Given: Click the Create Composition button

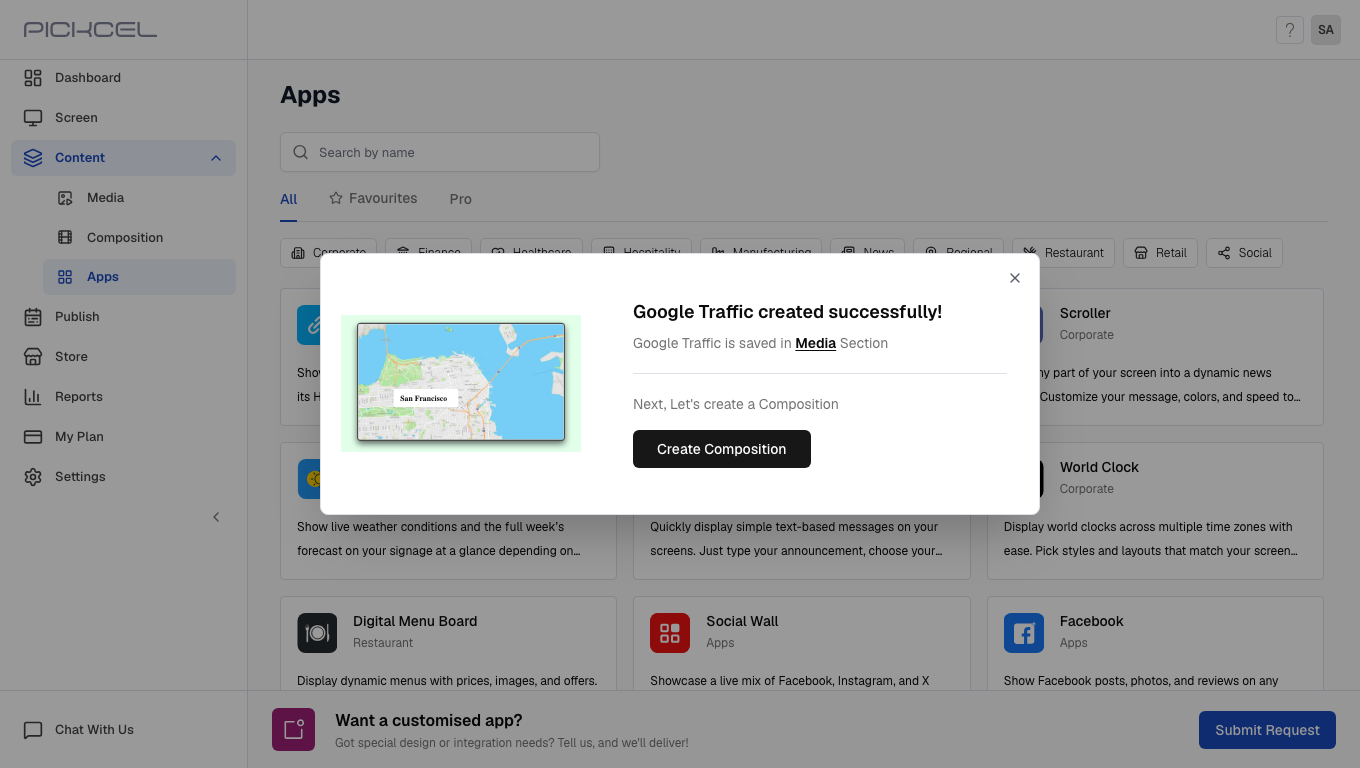Looking at the screenshot, I should pos(722,449).
